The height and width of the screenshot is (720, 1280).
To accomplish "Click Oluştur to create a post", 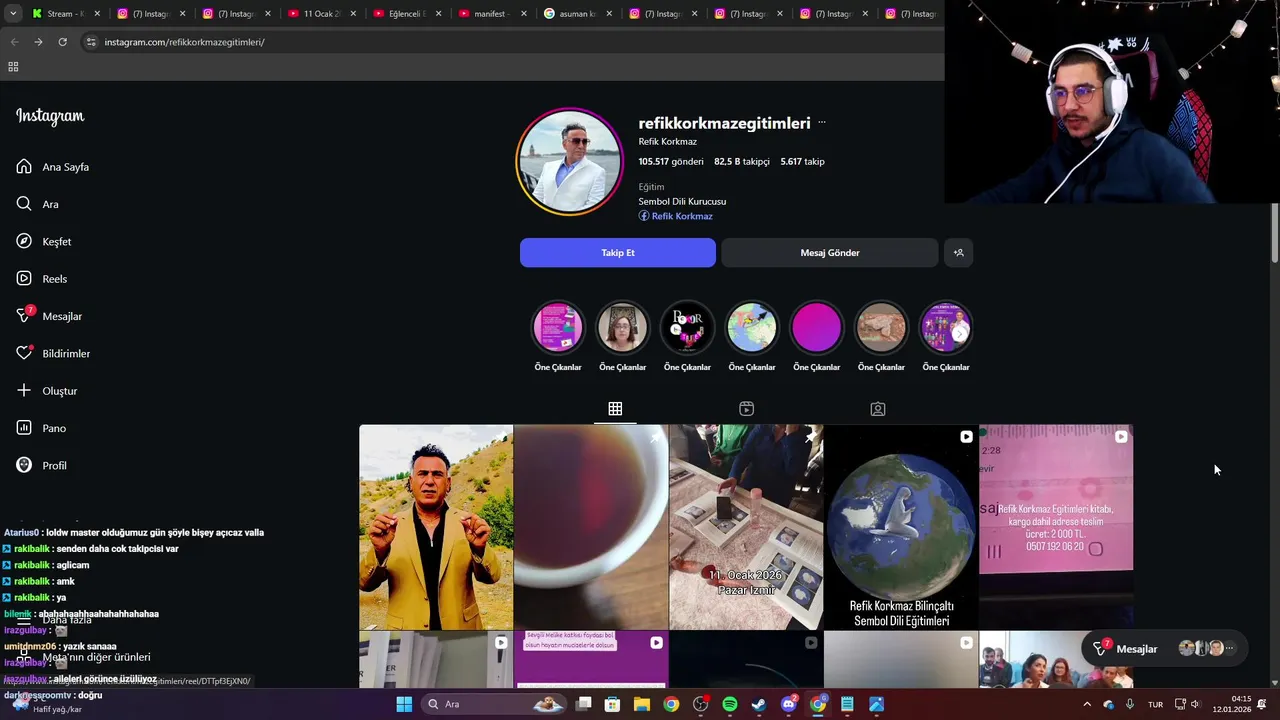I will click(47, 391).
